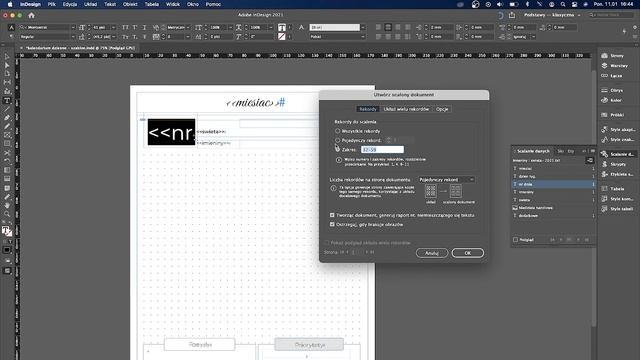Open Liczba rekordów na stronę dropdown
Image resolution: width=640 pixels, height=360 pixels.
pos(447,180)
